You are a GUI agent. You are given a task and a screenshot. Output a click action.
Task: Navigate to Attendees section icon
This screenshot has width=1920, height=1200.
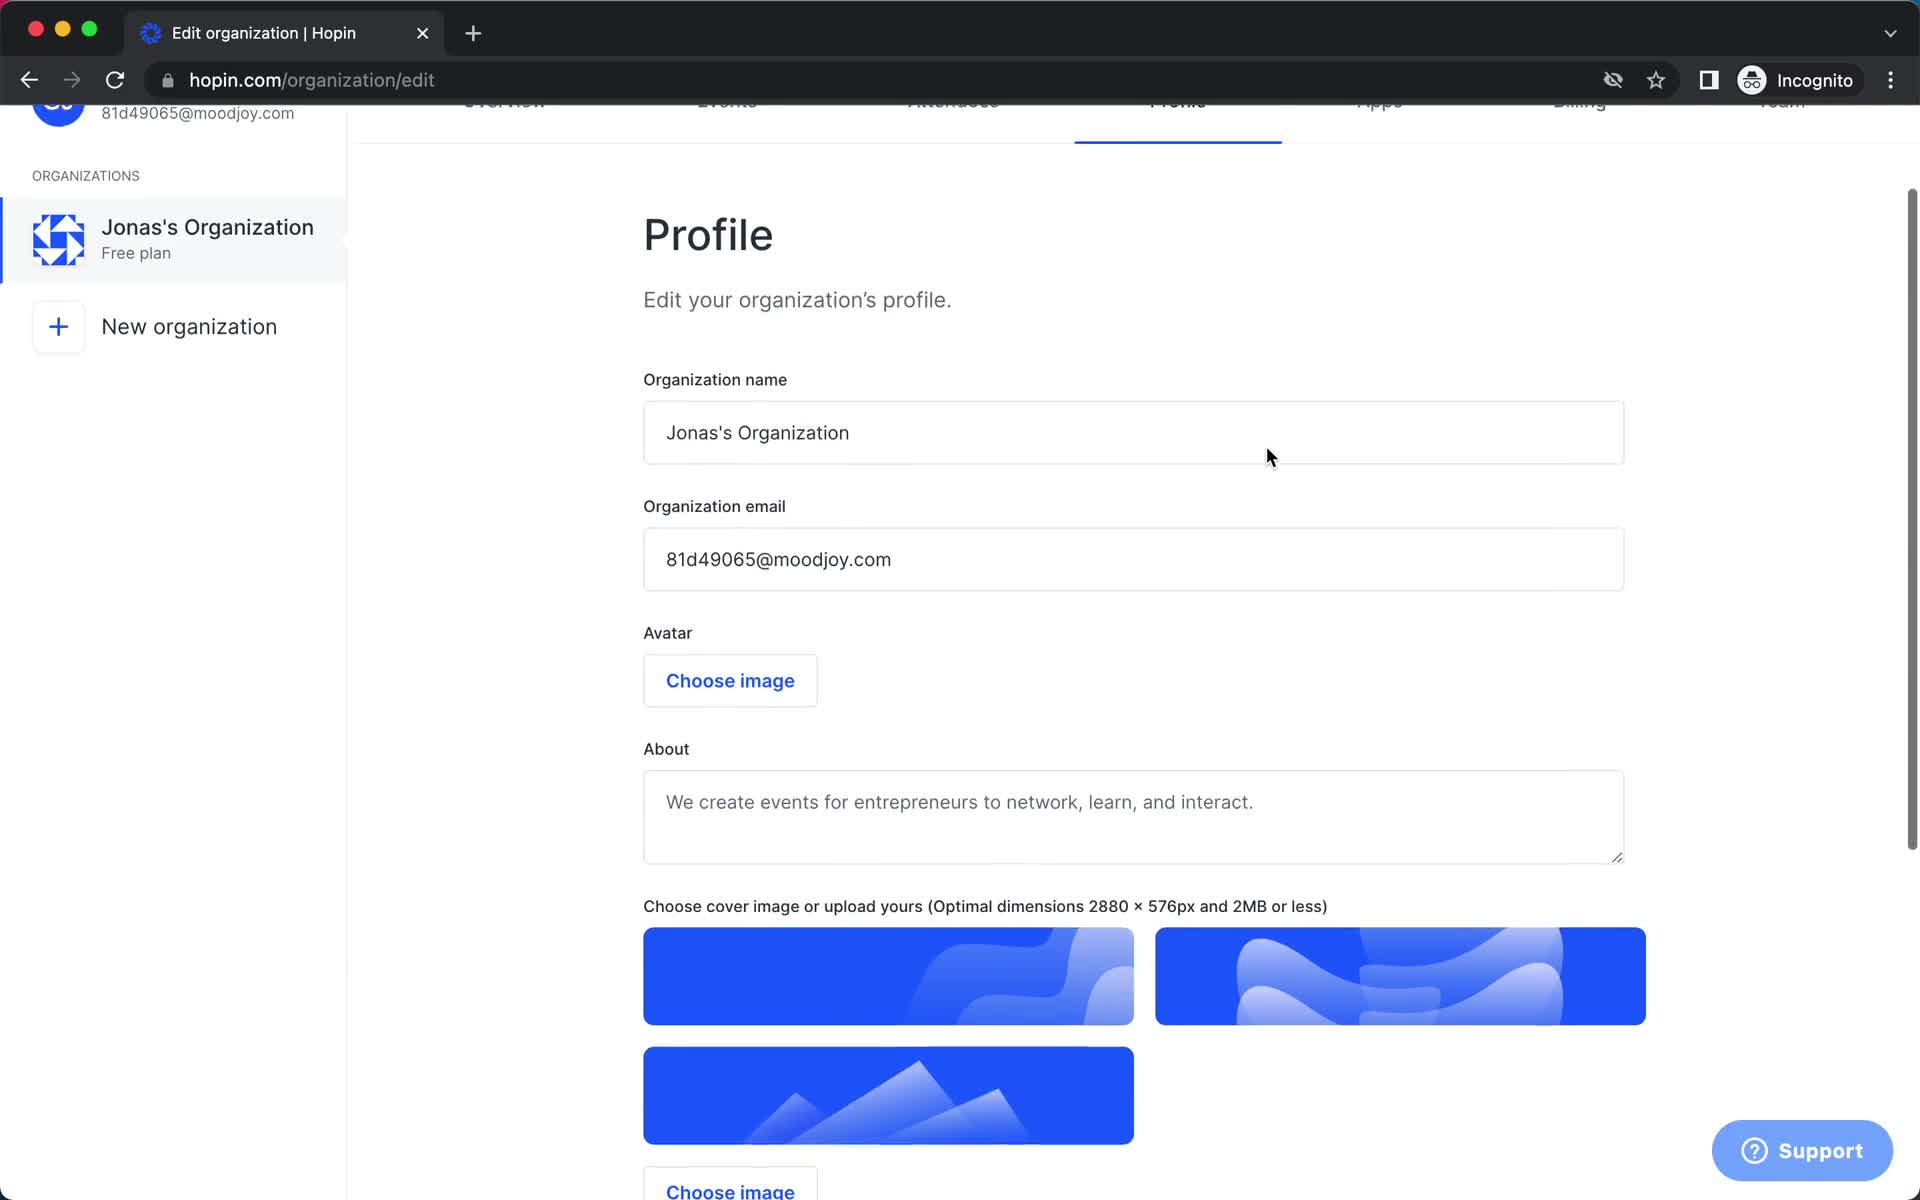coord(952,100)
